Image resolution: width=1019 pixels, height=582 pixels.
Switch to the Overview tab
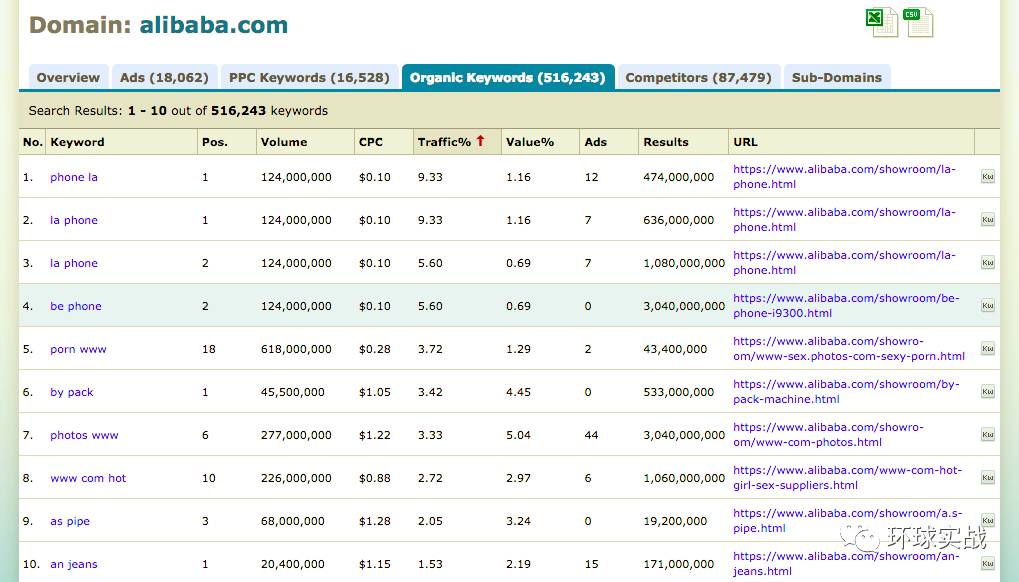[x=68, y=77]
